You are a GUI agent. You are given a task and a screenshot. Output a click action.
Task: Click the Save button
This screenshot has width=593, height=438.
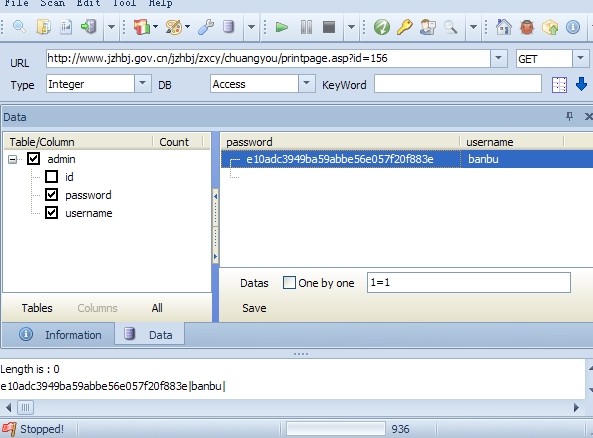click(254, 308)
